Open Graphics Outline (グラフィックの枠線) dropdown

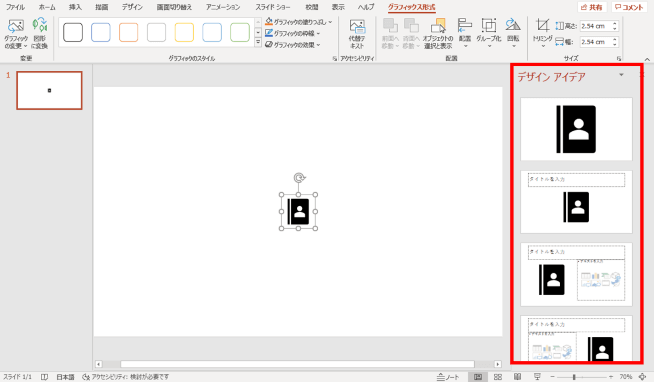[x=292, y=33]
